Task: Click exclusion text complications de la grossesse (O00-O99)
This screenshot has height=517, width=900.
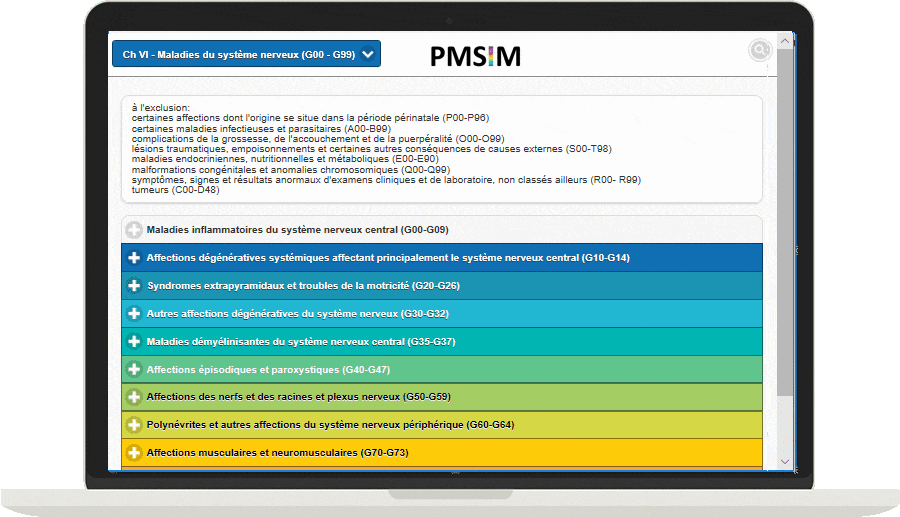Action: (x=318, y=139)
